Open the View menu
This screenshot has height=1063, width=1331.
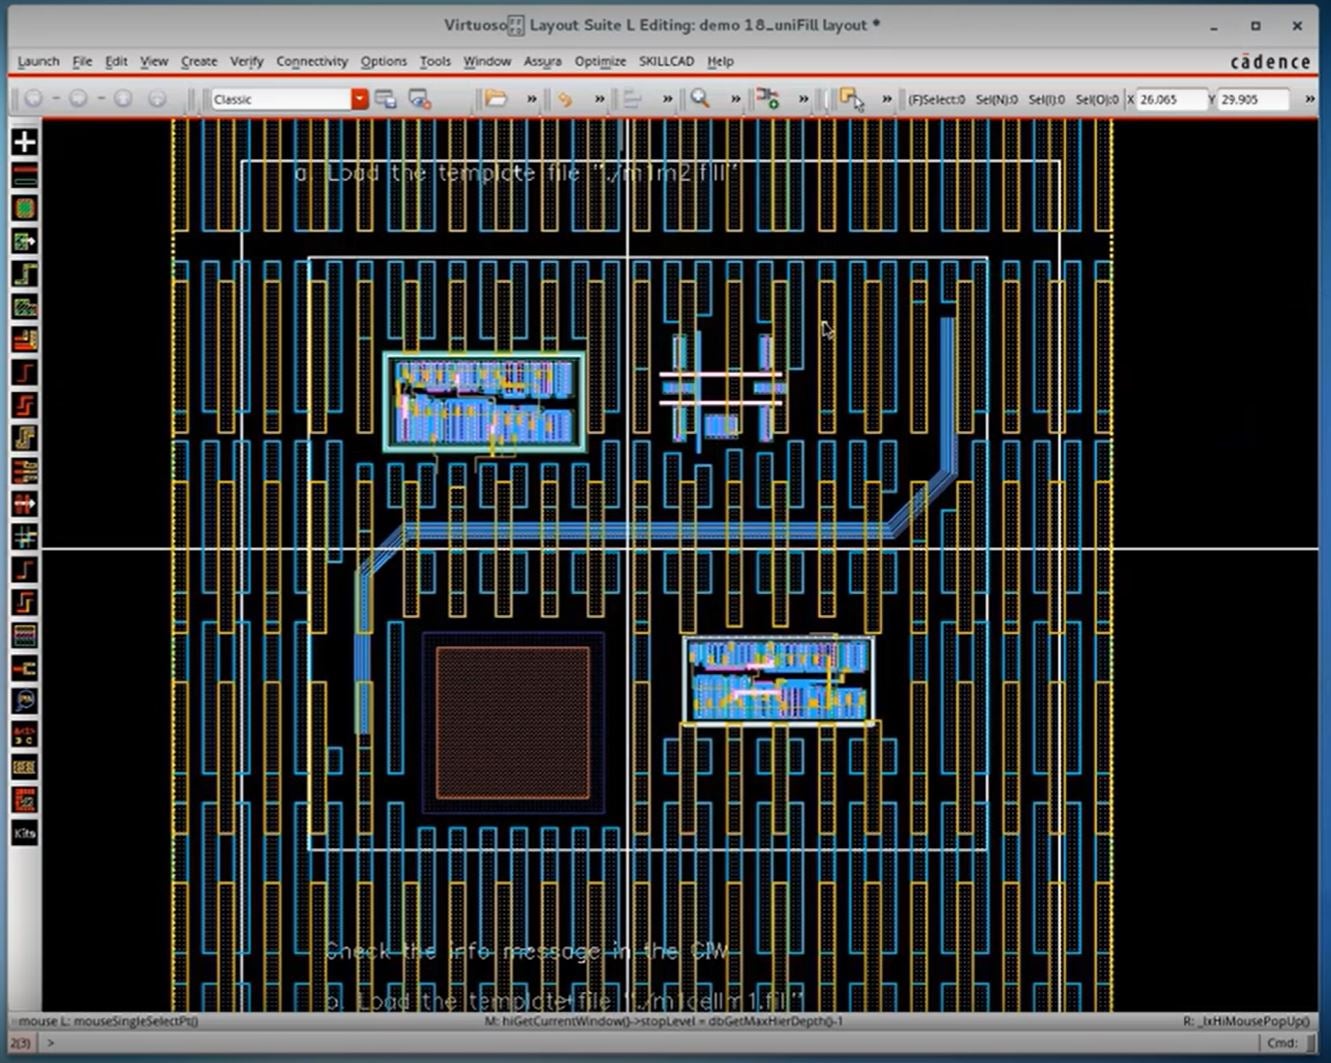click(154, 61)
